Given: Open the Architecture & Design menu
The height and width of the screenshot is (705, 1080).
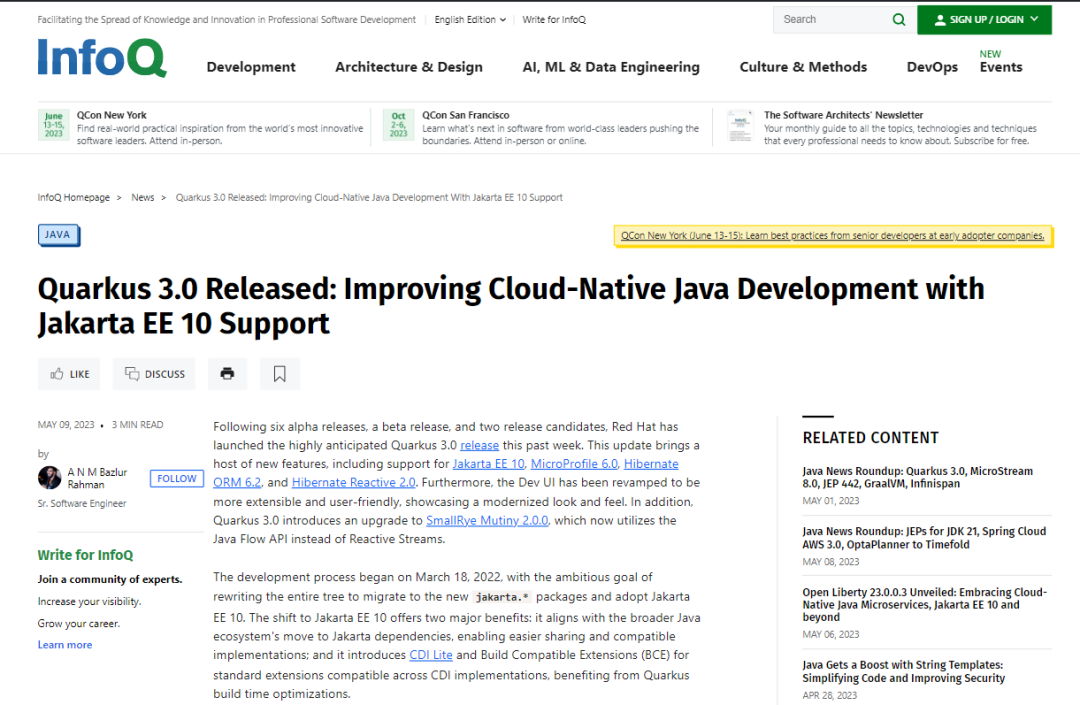Looking at the screenshot, I should [x=409, y=67].
